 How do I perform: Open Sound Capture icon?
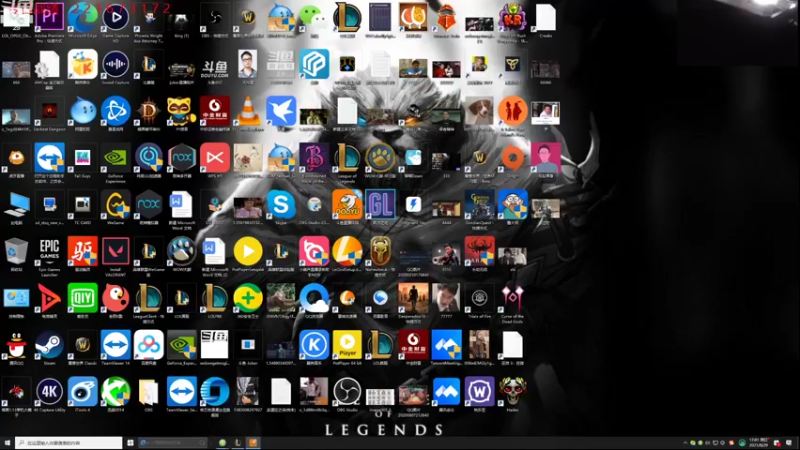[x=116, y=64]
